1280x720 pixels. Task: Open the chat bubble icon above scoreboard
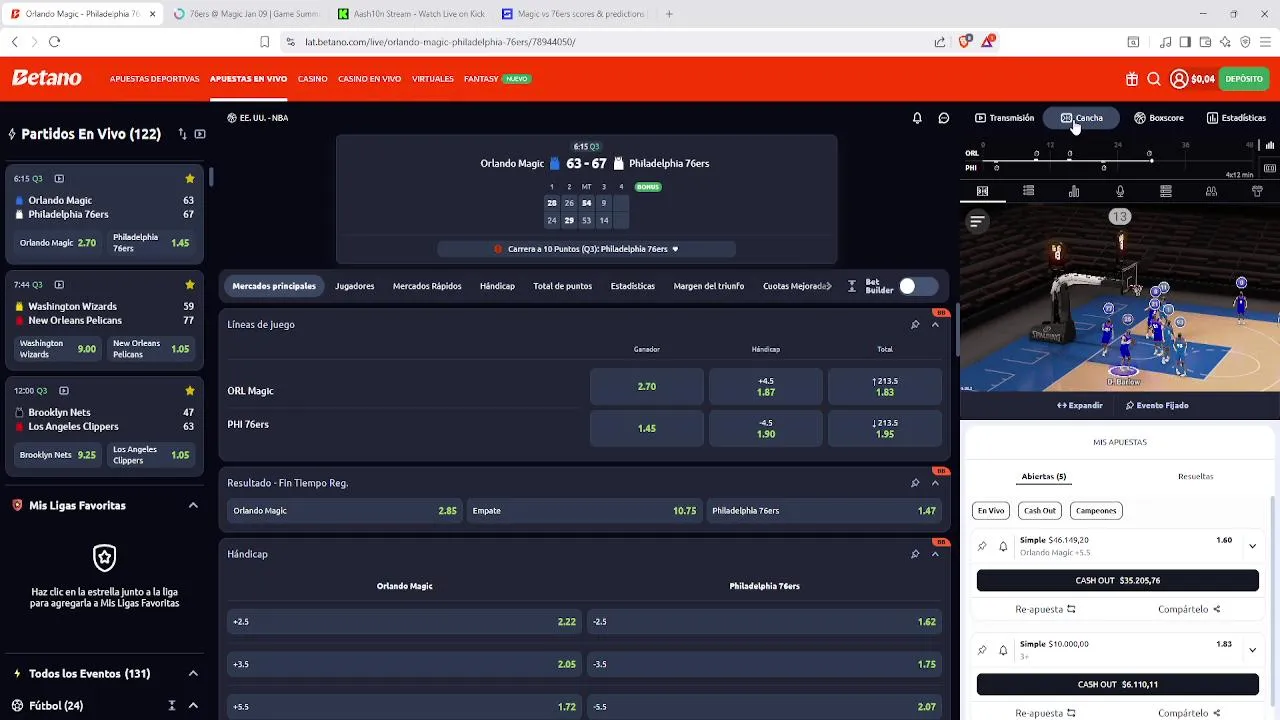943,118
